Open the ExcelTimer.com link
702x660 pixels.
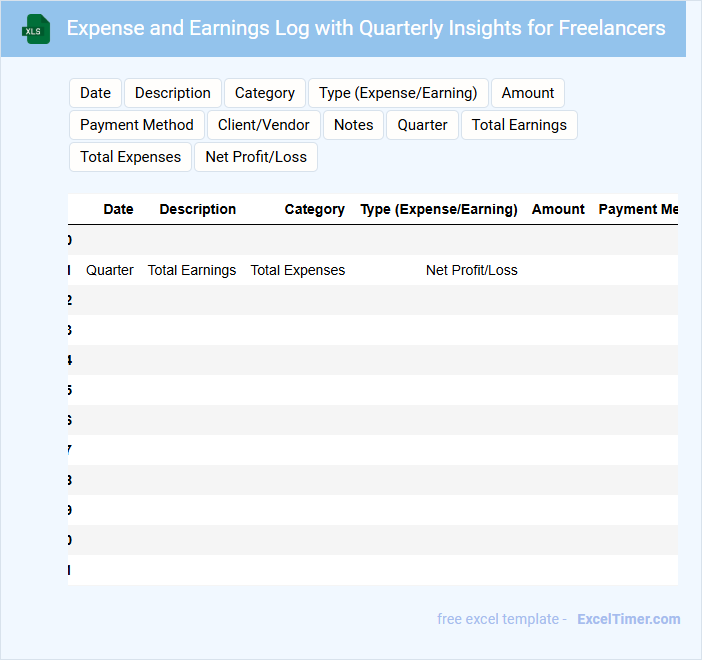click(x=628, y=619)
